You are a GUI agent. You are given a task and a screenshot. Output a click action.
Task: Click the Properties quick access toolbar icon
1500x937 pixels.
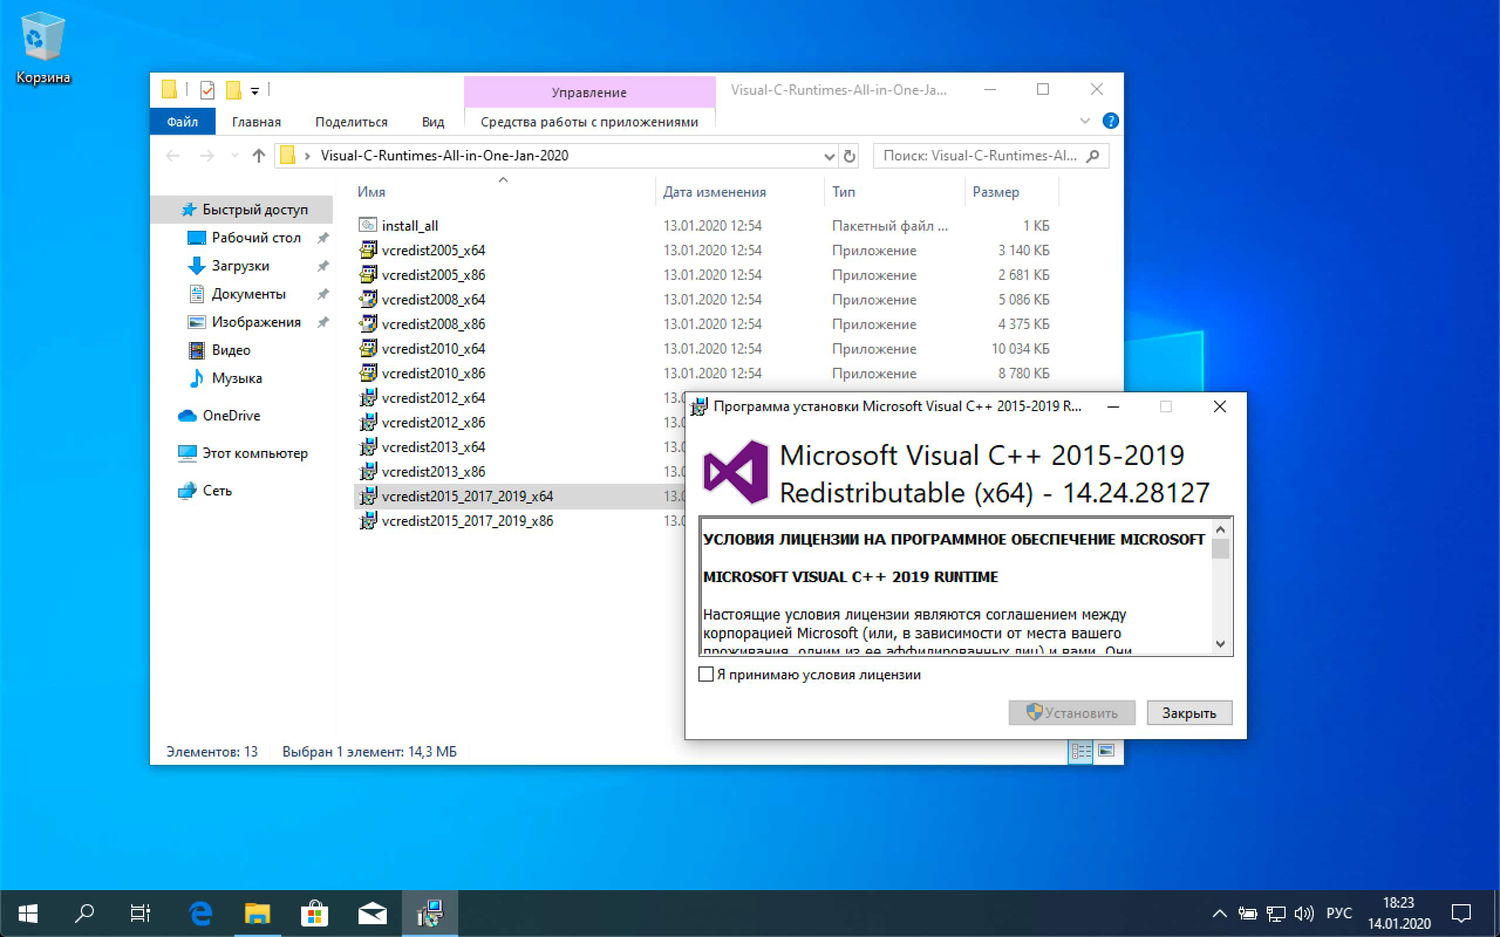(x=207, y=90)
